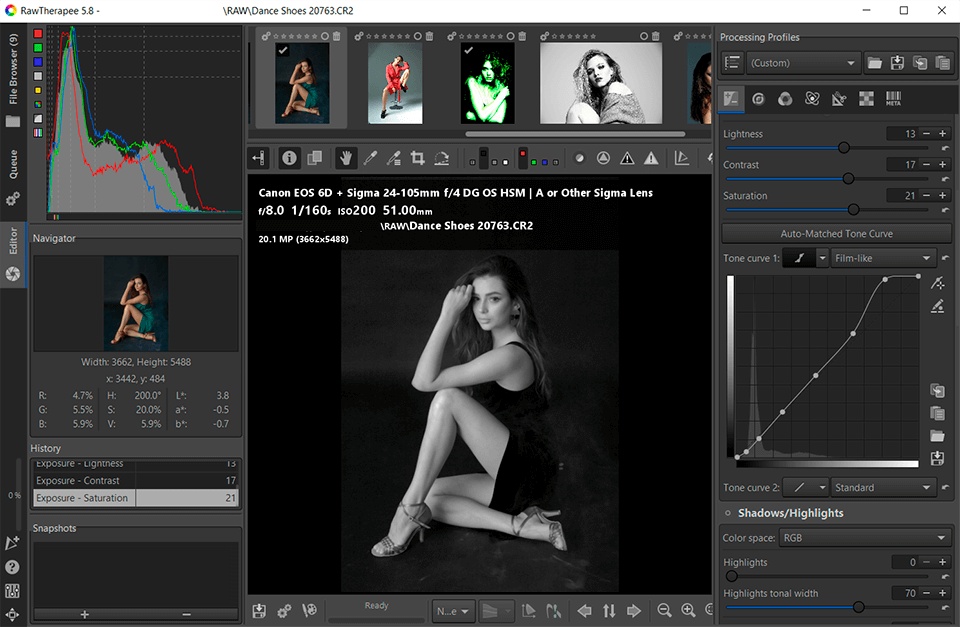The height and width of the screenshot is (627, 960).
Task: Pick white balance with the spot eyedropper
Action: coord(372,158)
